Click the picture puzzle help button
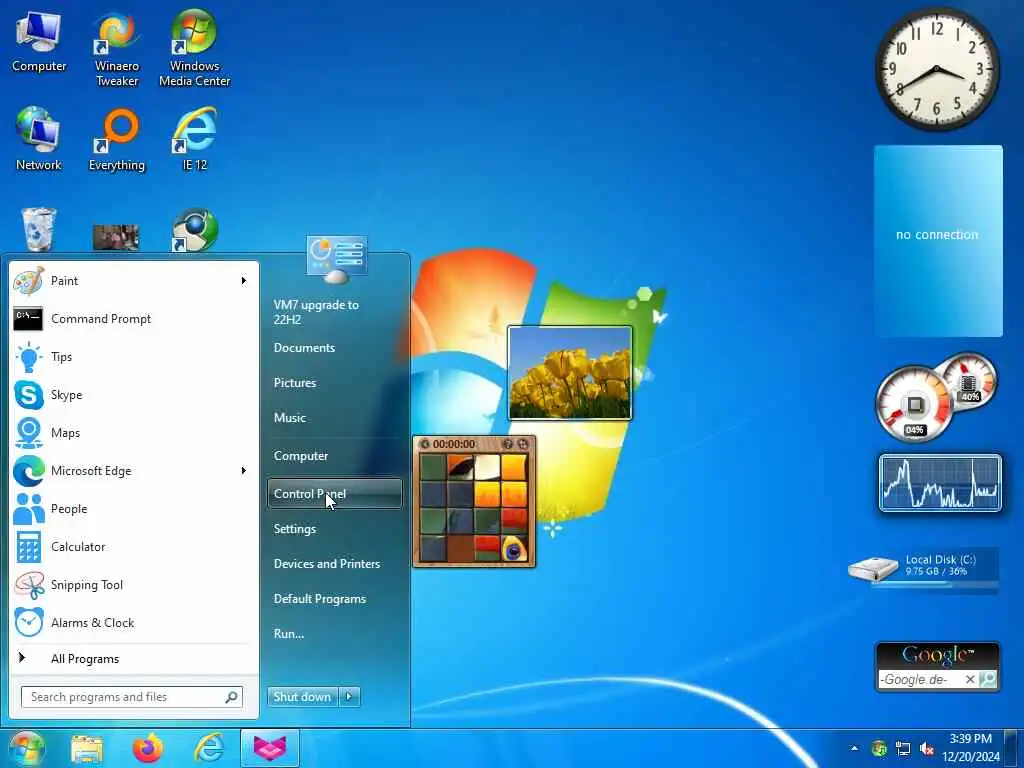Viewport: 1024px width, 768px height. [x=507, y=444]
